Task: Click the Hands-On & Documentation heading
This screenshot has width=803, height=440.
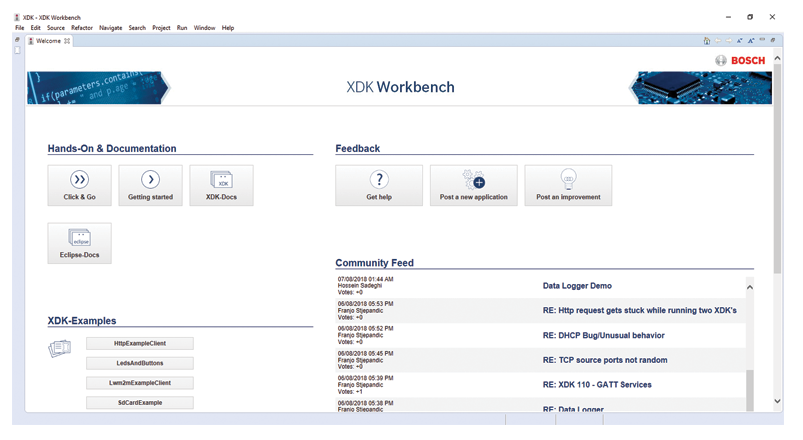Action: click(112, 149)
